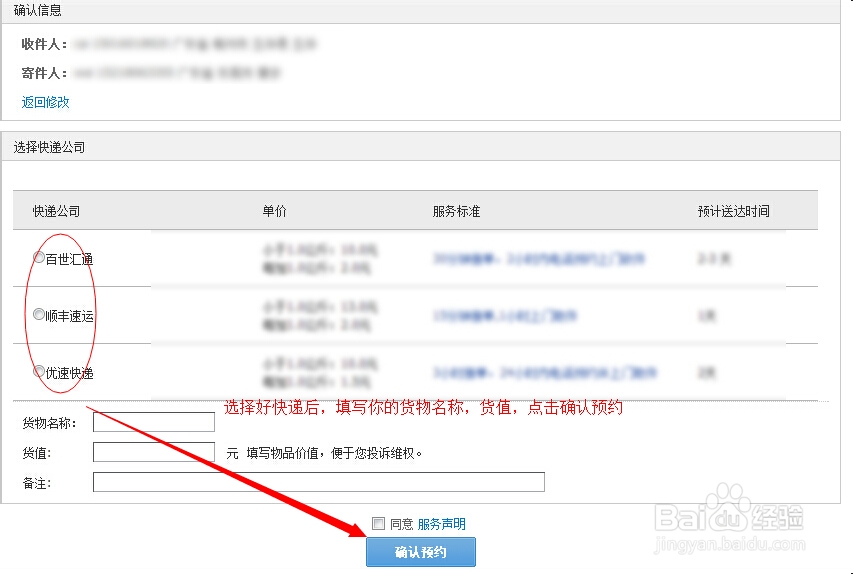Tick the 同意 agreement checkbox
The height and width of the screenshot is (574, 853).
coord(378,523)
